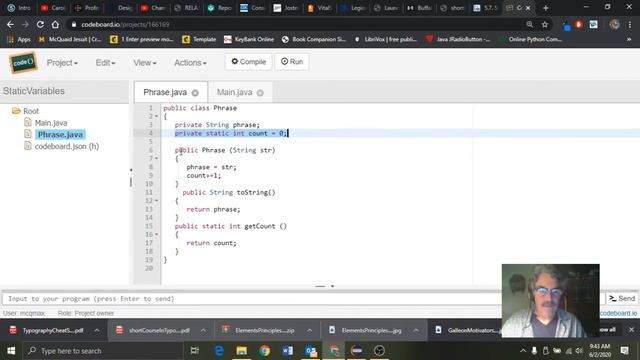Open OBS Studio from the taskbar
The height and width of the screenshot is (360, 640).
pos(379,351)
